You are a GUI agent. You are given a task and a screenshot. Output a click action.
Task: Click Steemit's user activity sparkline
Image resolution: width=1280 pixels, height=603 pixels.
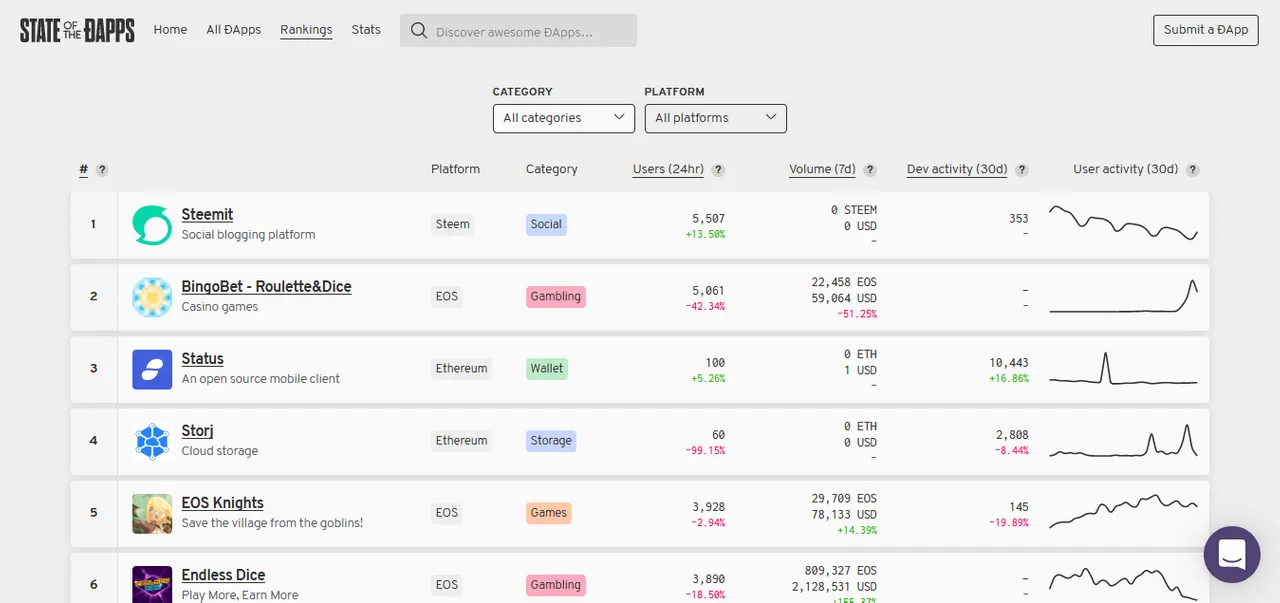[1123, 224]
